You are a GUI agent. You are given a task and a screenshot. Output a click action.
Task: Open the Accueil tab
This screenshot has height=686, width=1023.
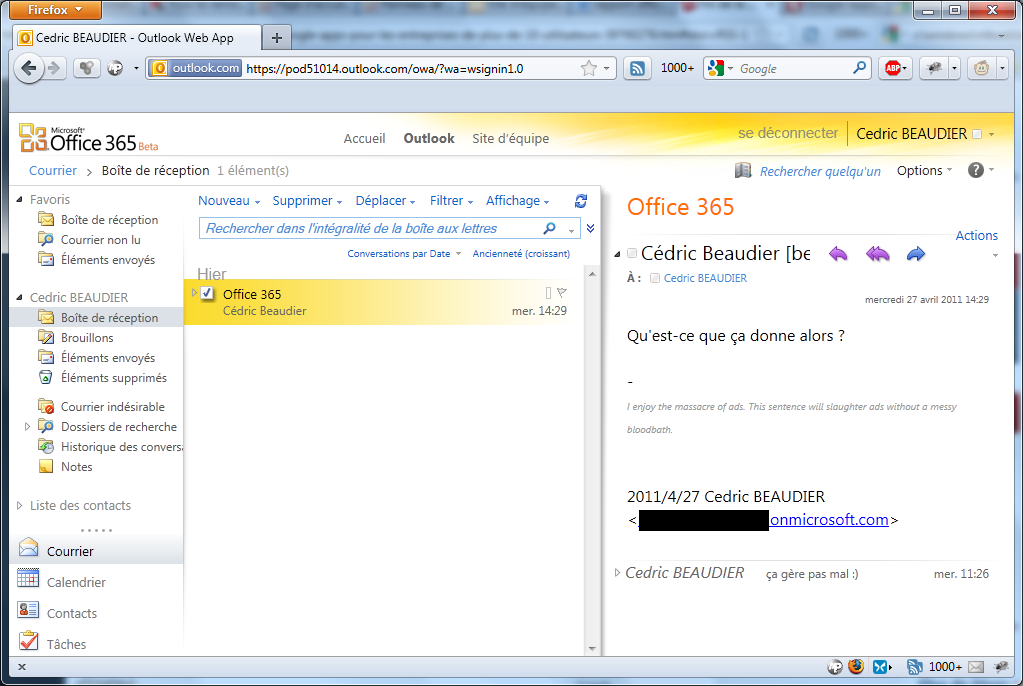365,138
